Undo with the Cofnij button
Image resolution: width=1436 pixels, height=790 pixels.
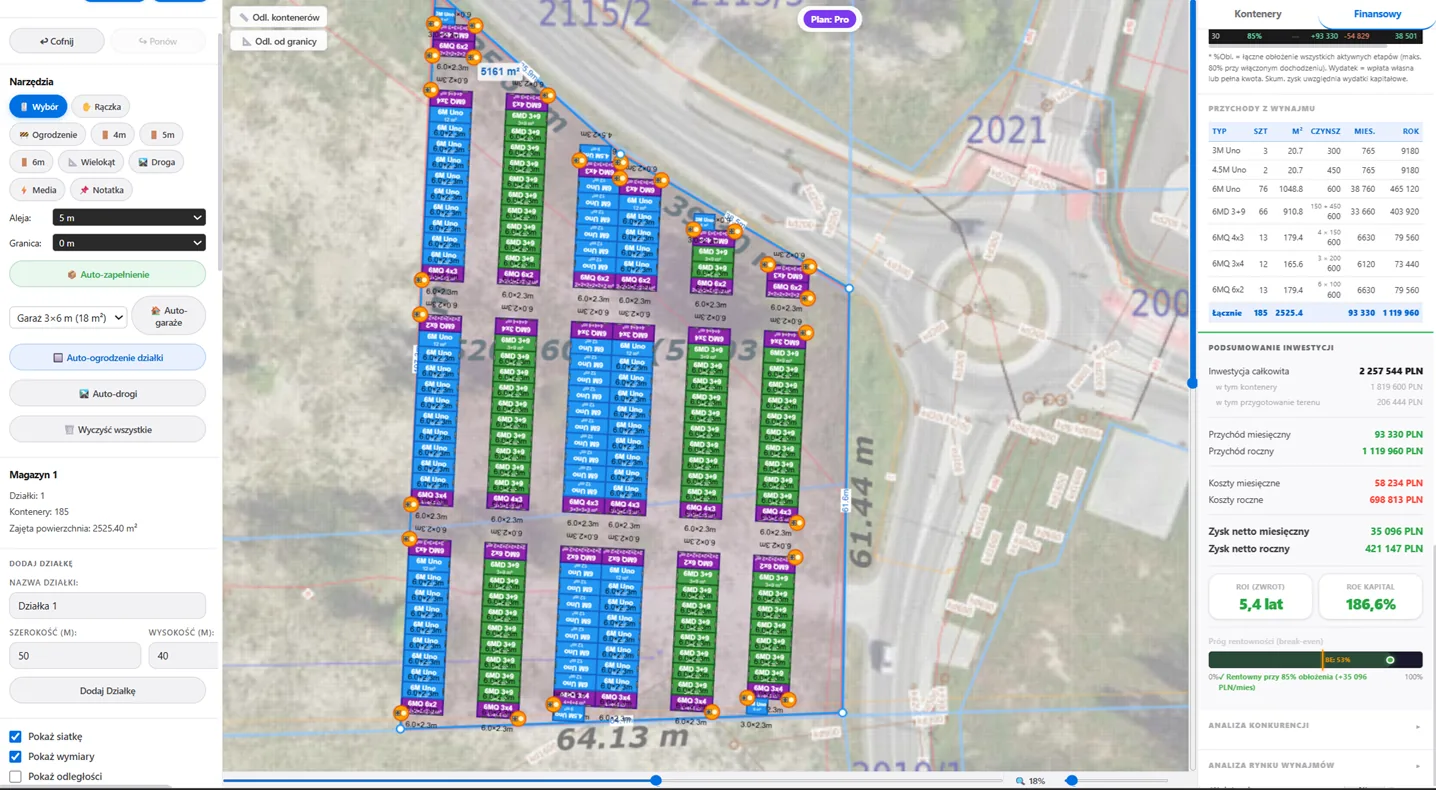click(x=56, y=41)
